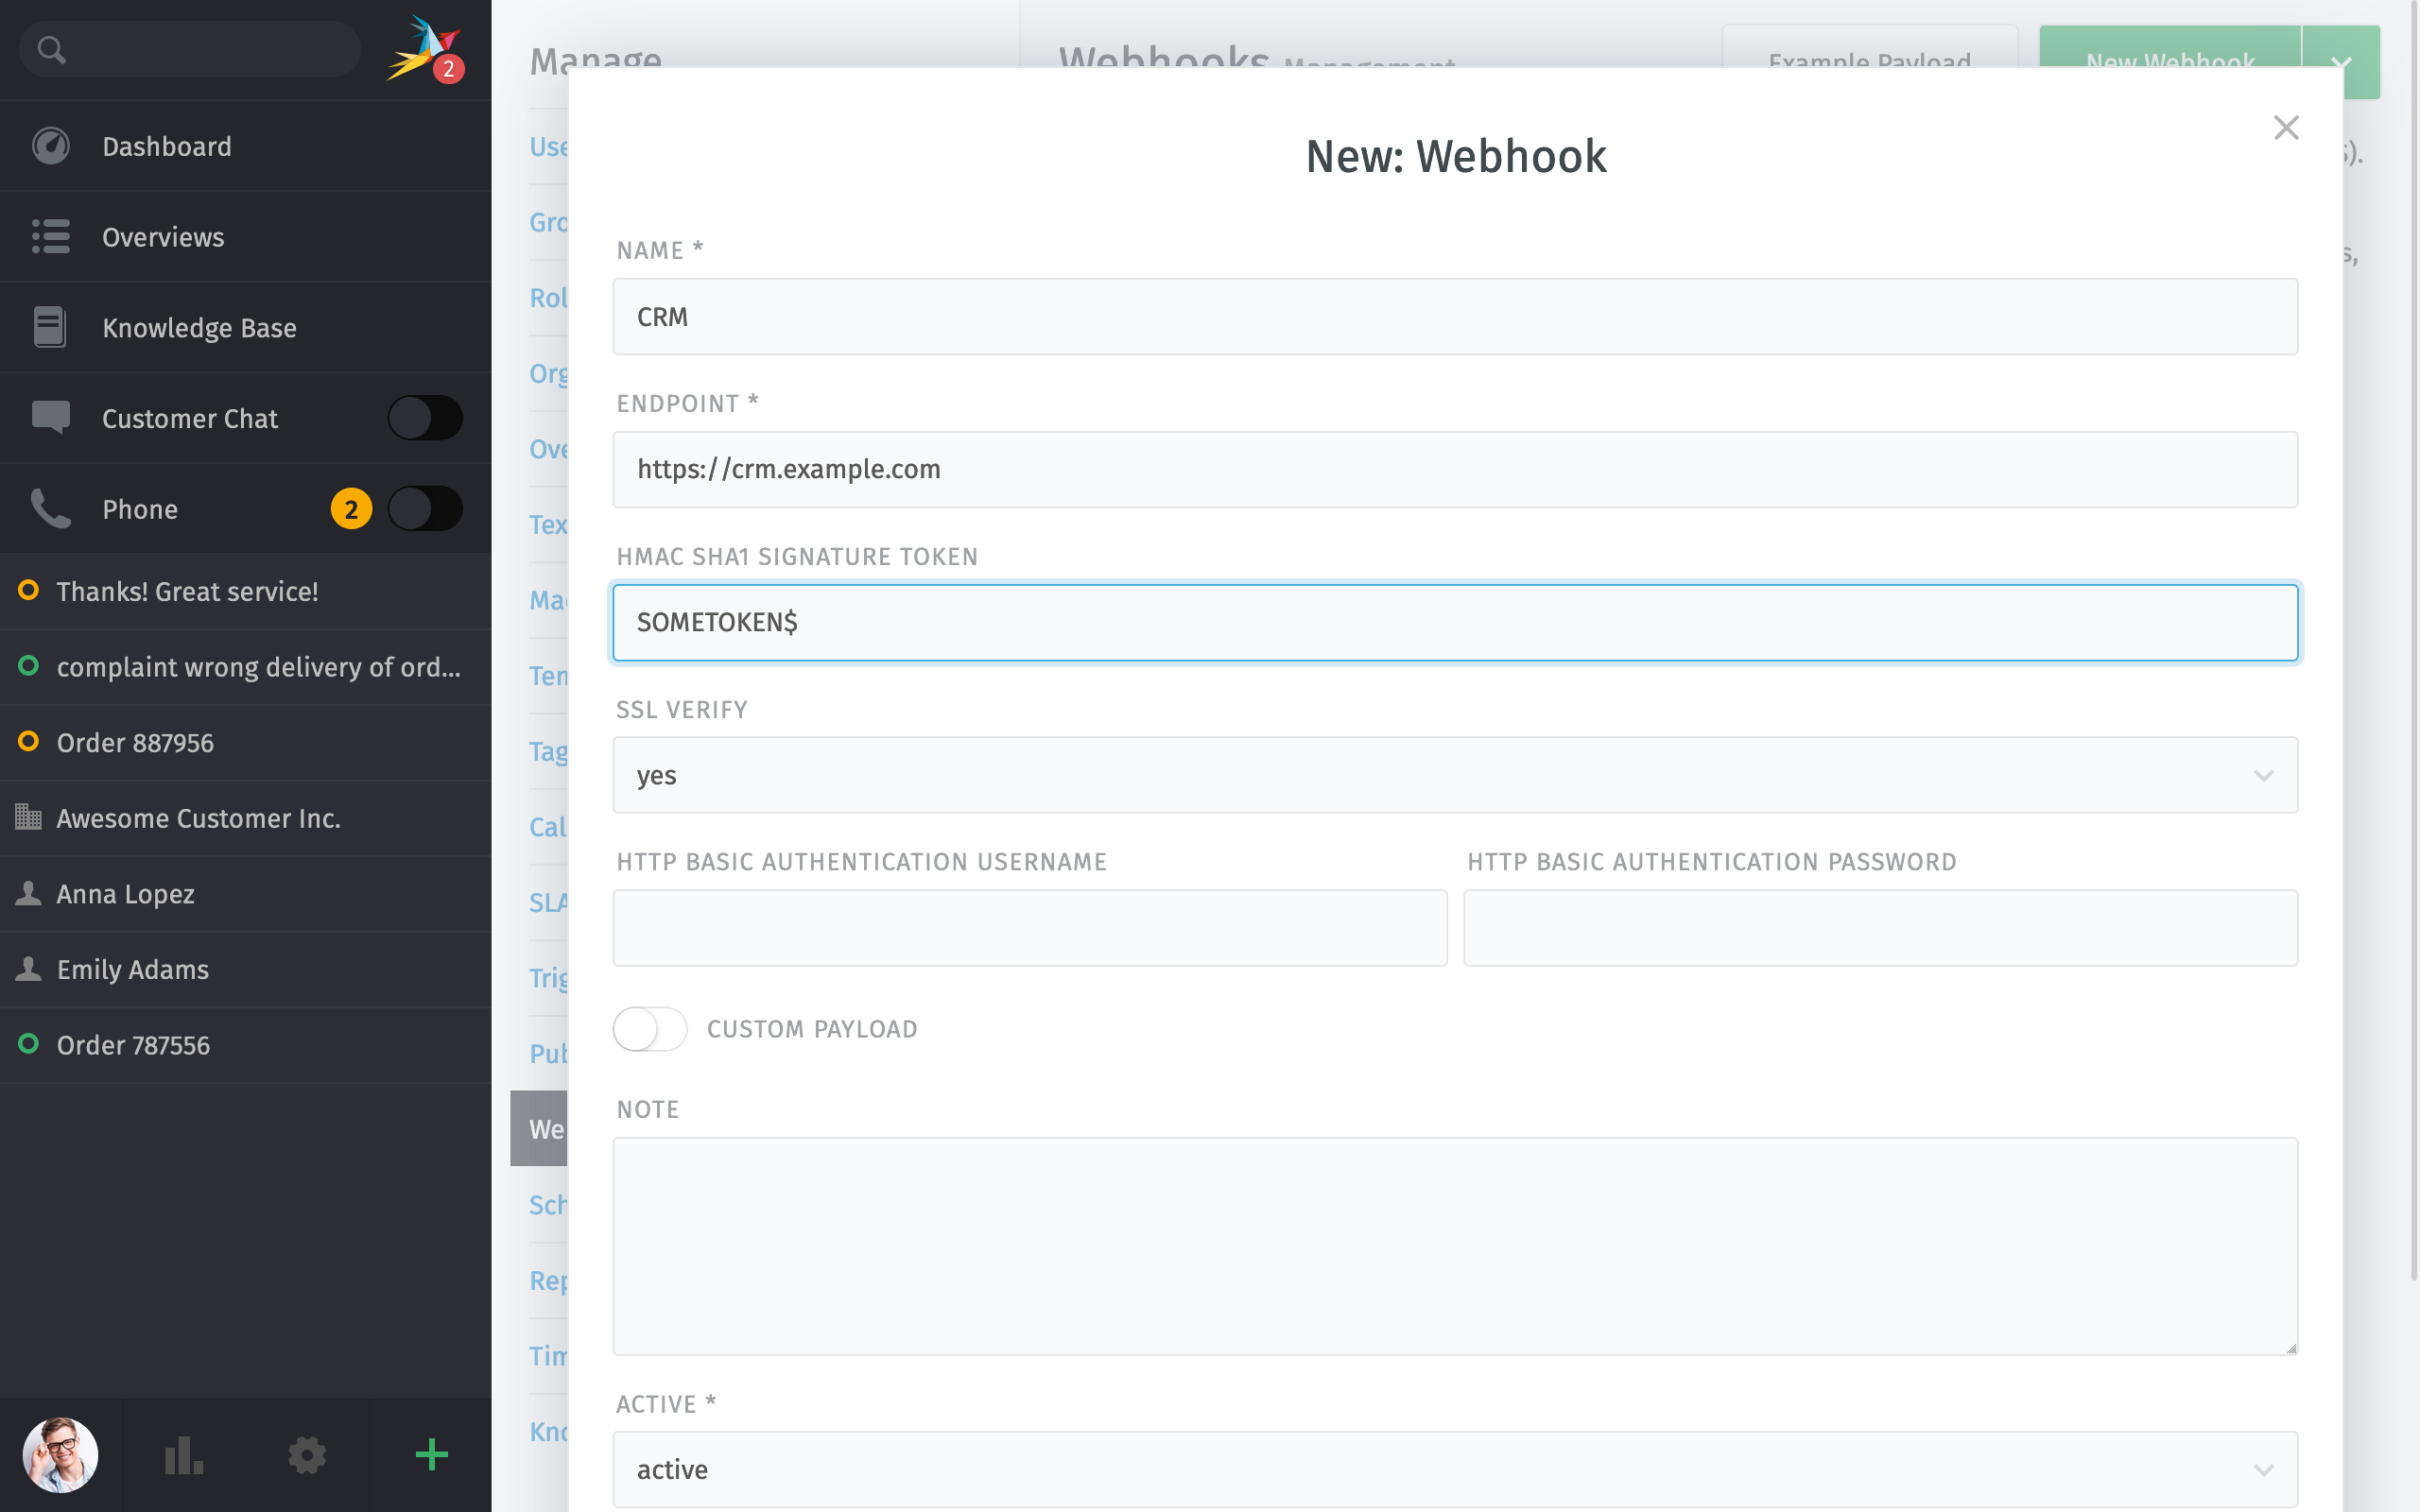
Task: Open the Overviews panel
Action: click(x=163, y=237)
